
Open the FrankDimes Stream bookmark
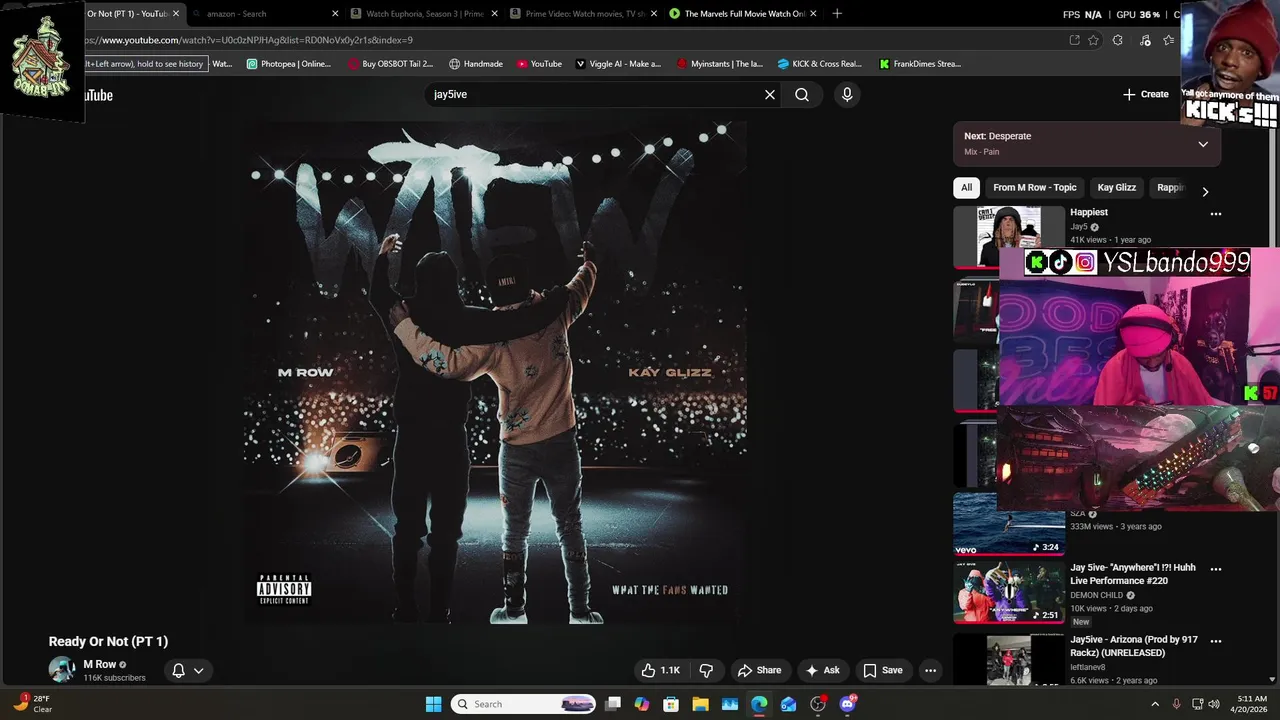920,64
